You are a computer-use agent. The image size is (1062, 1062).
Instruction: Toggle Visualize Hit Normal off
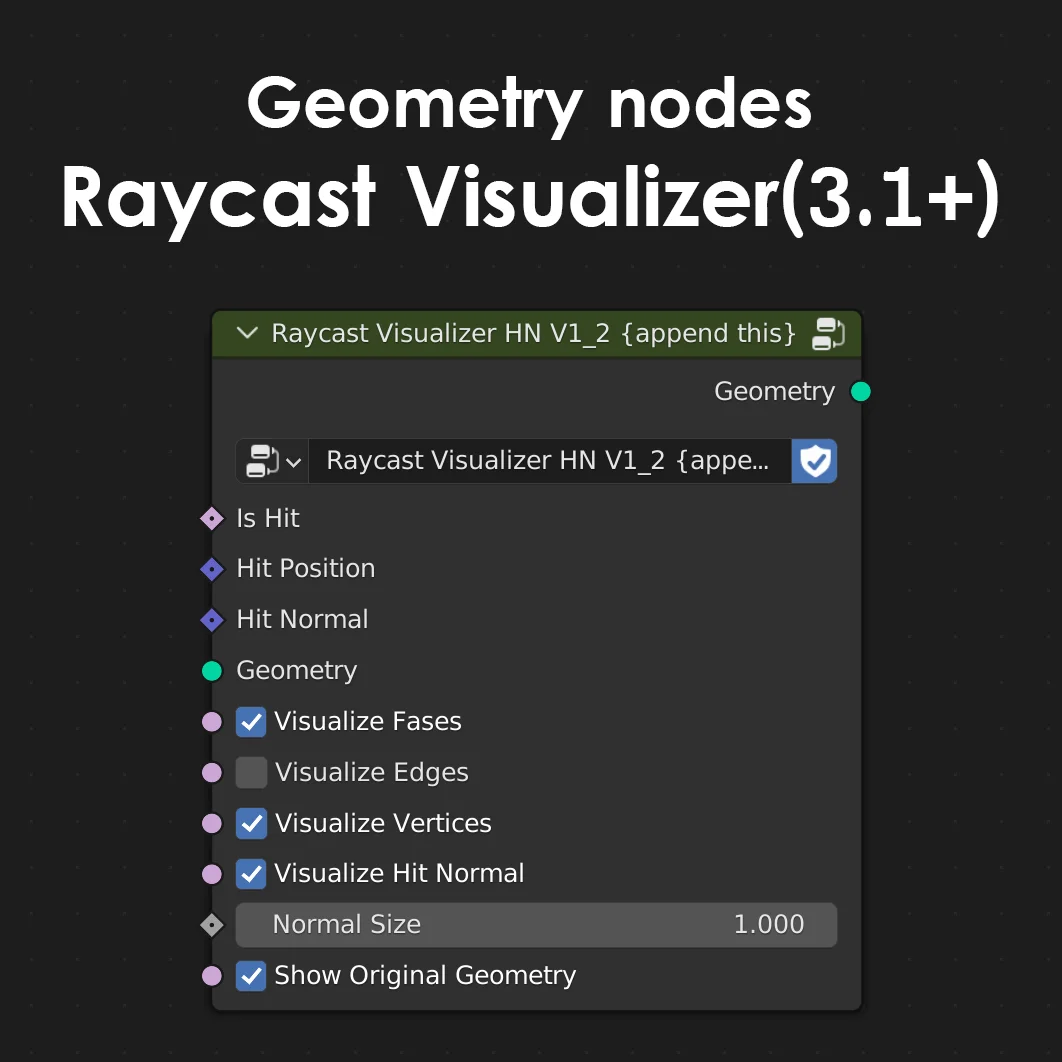(x=251, y=873)
